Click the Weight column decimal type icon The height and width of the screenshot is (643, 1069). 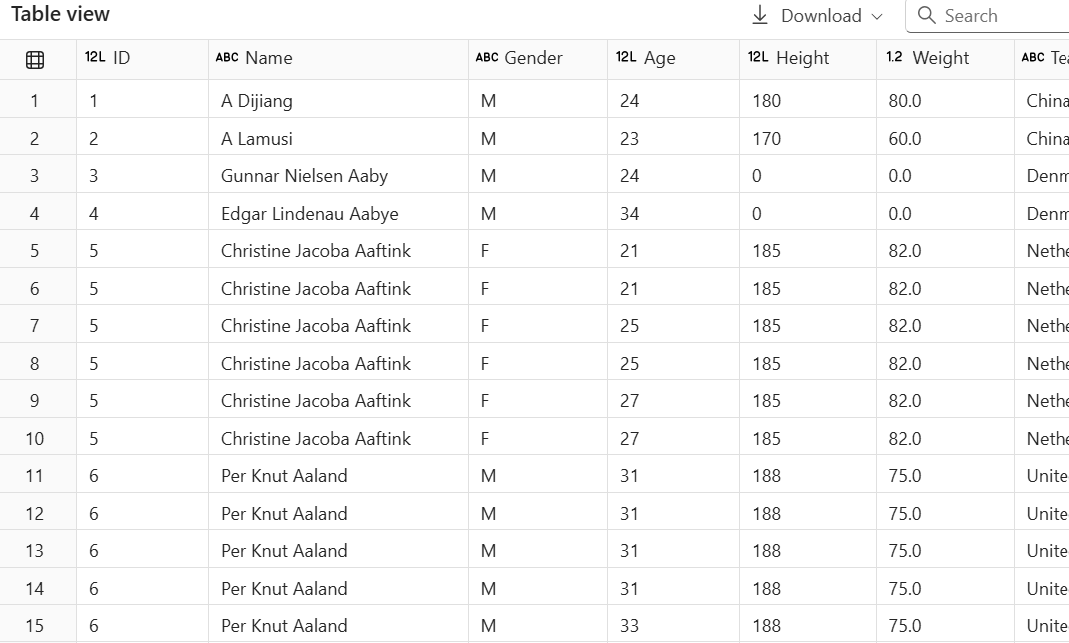pos(895,58)
